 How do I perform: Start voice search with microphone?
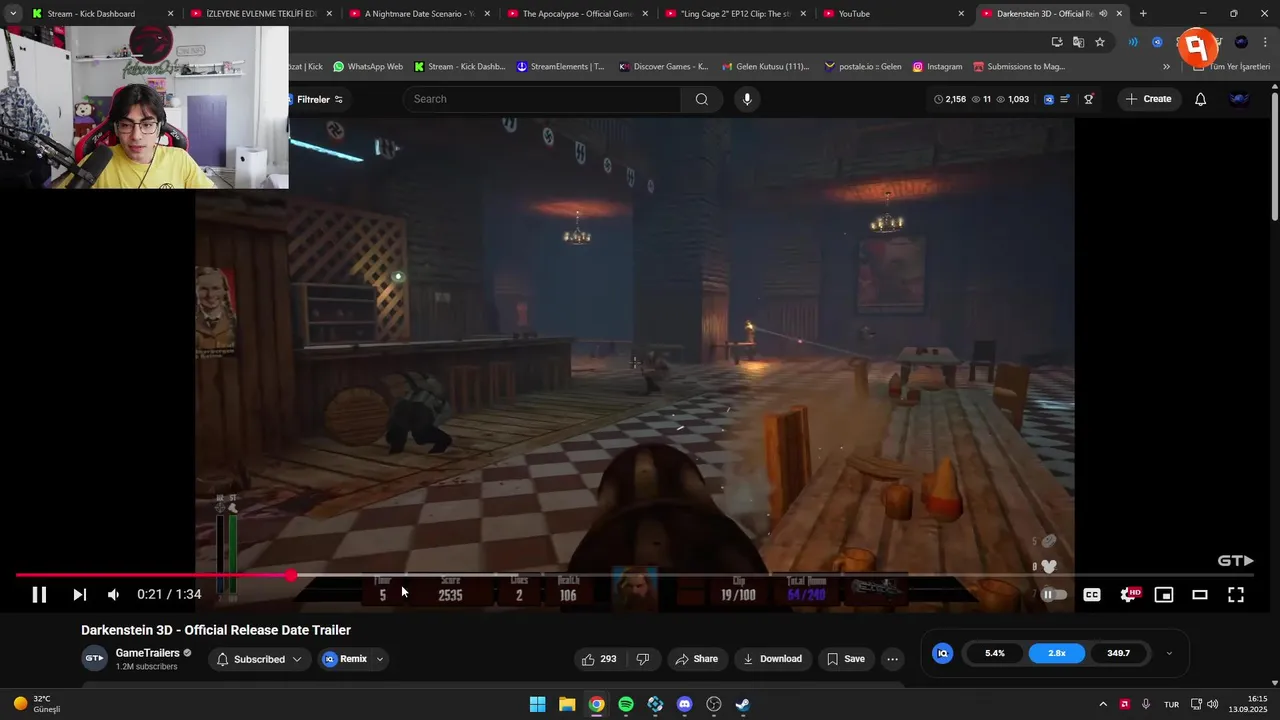[746, 99]
